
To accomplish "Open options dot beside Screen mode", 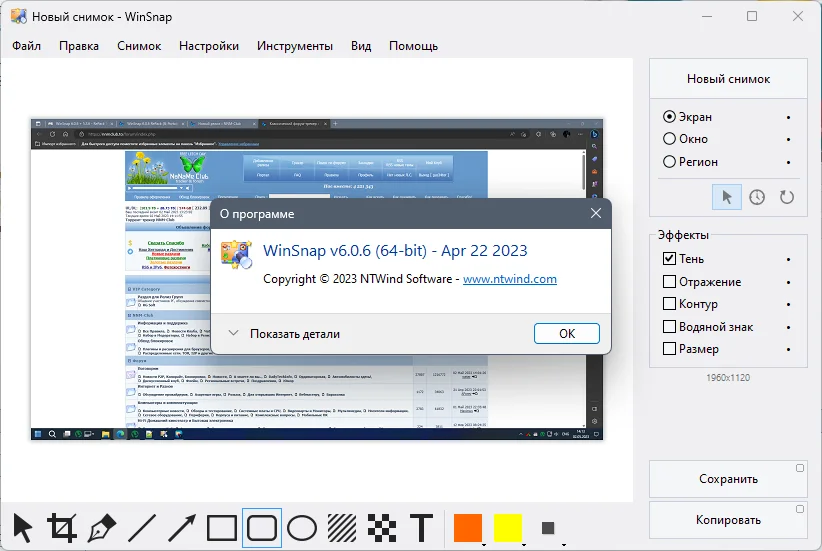I will click(x=788, y=117).
